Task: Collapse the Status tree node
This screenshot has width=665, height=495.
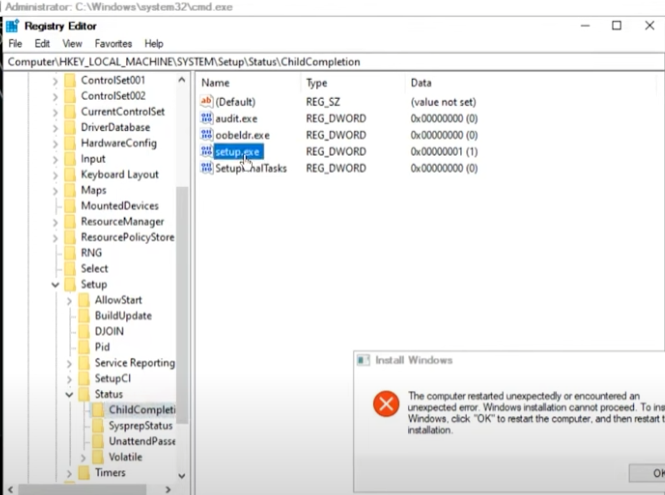Action: pyautogui.click(x=69, y=395)
